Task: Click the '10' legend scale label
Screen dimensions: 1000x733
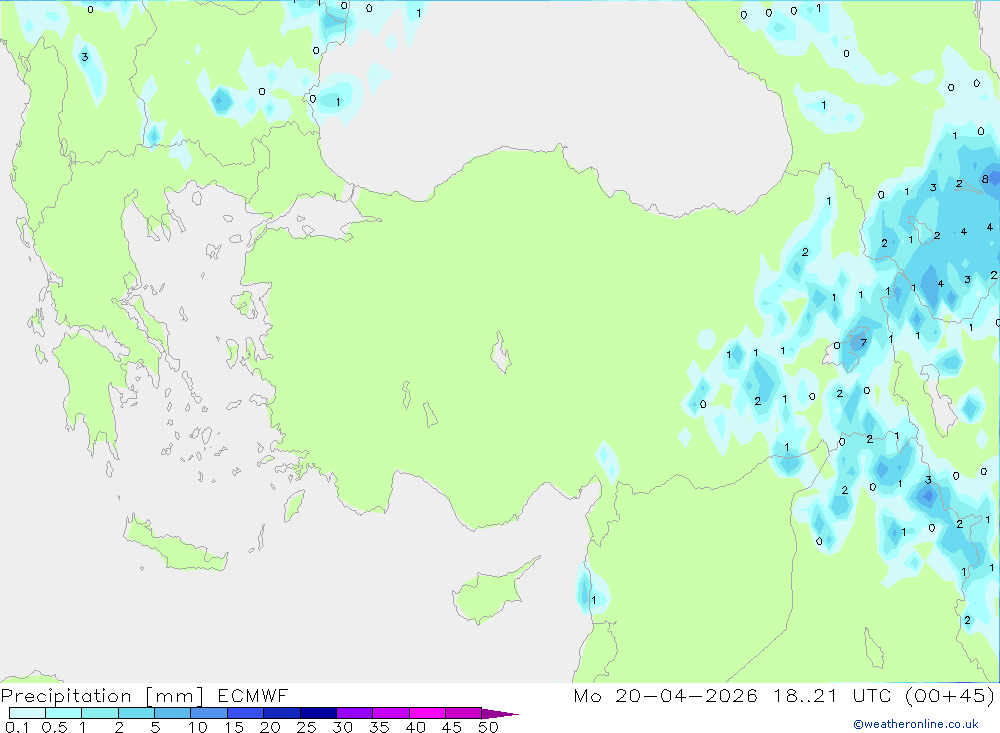Action: [197, 727]
